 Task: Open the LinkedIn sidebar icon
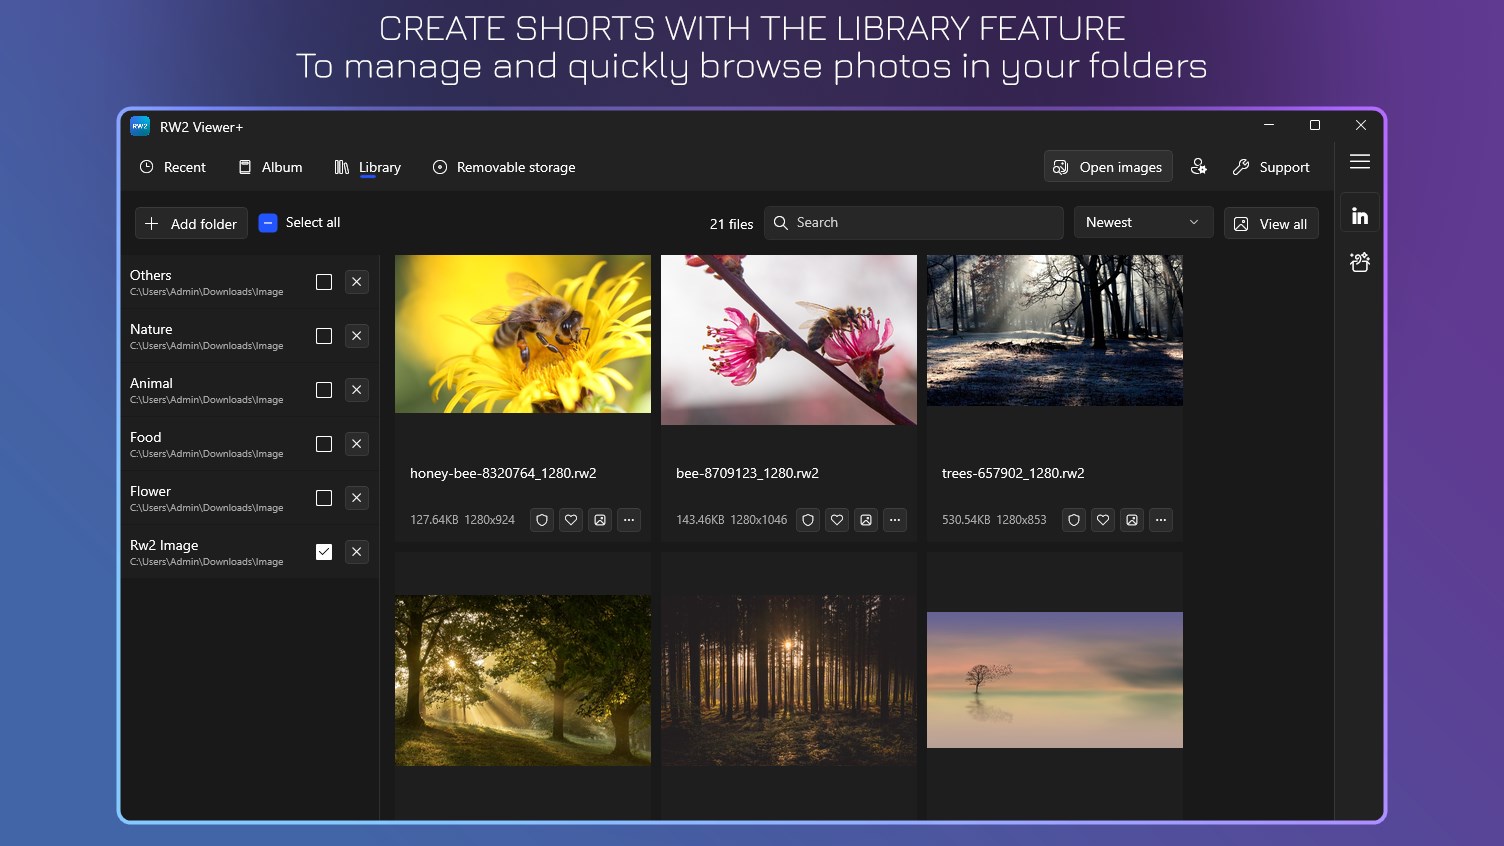(x=1360, y=216)
